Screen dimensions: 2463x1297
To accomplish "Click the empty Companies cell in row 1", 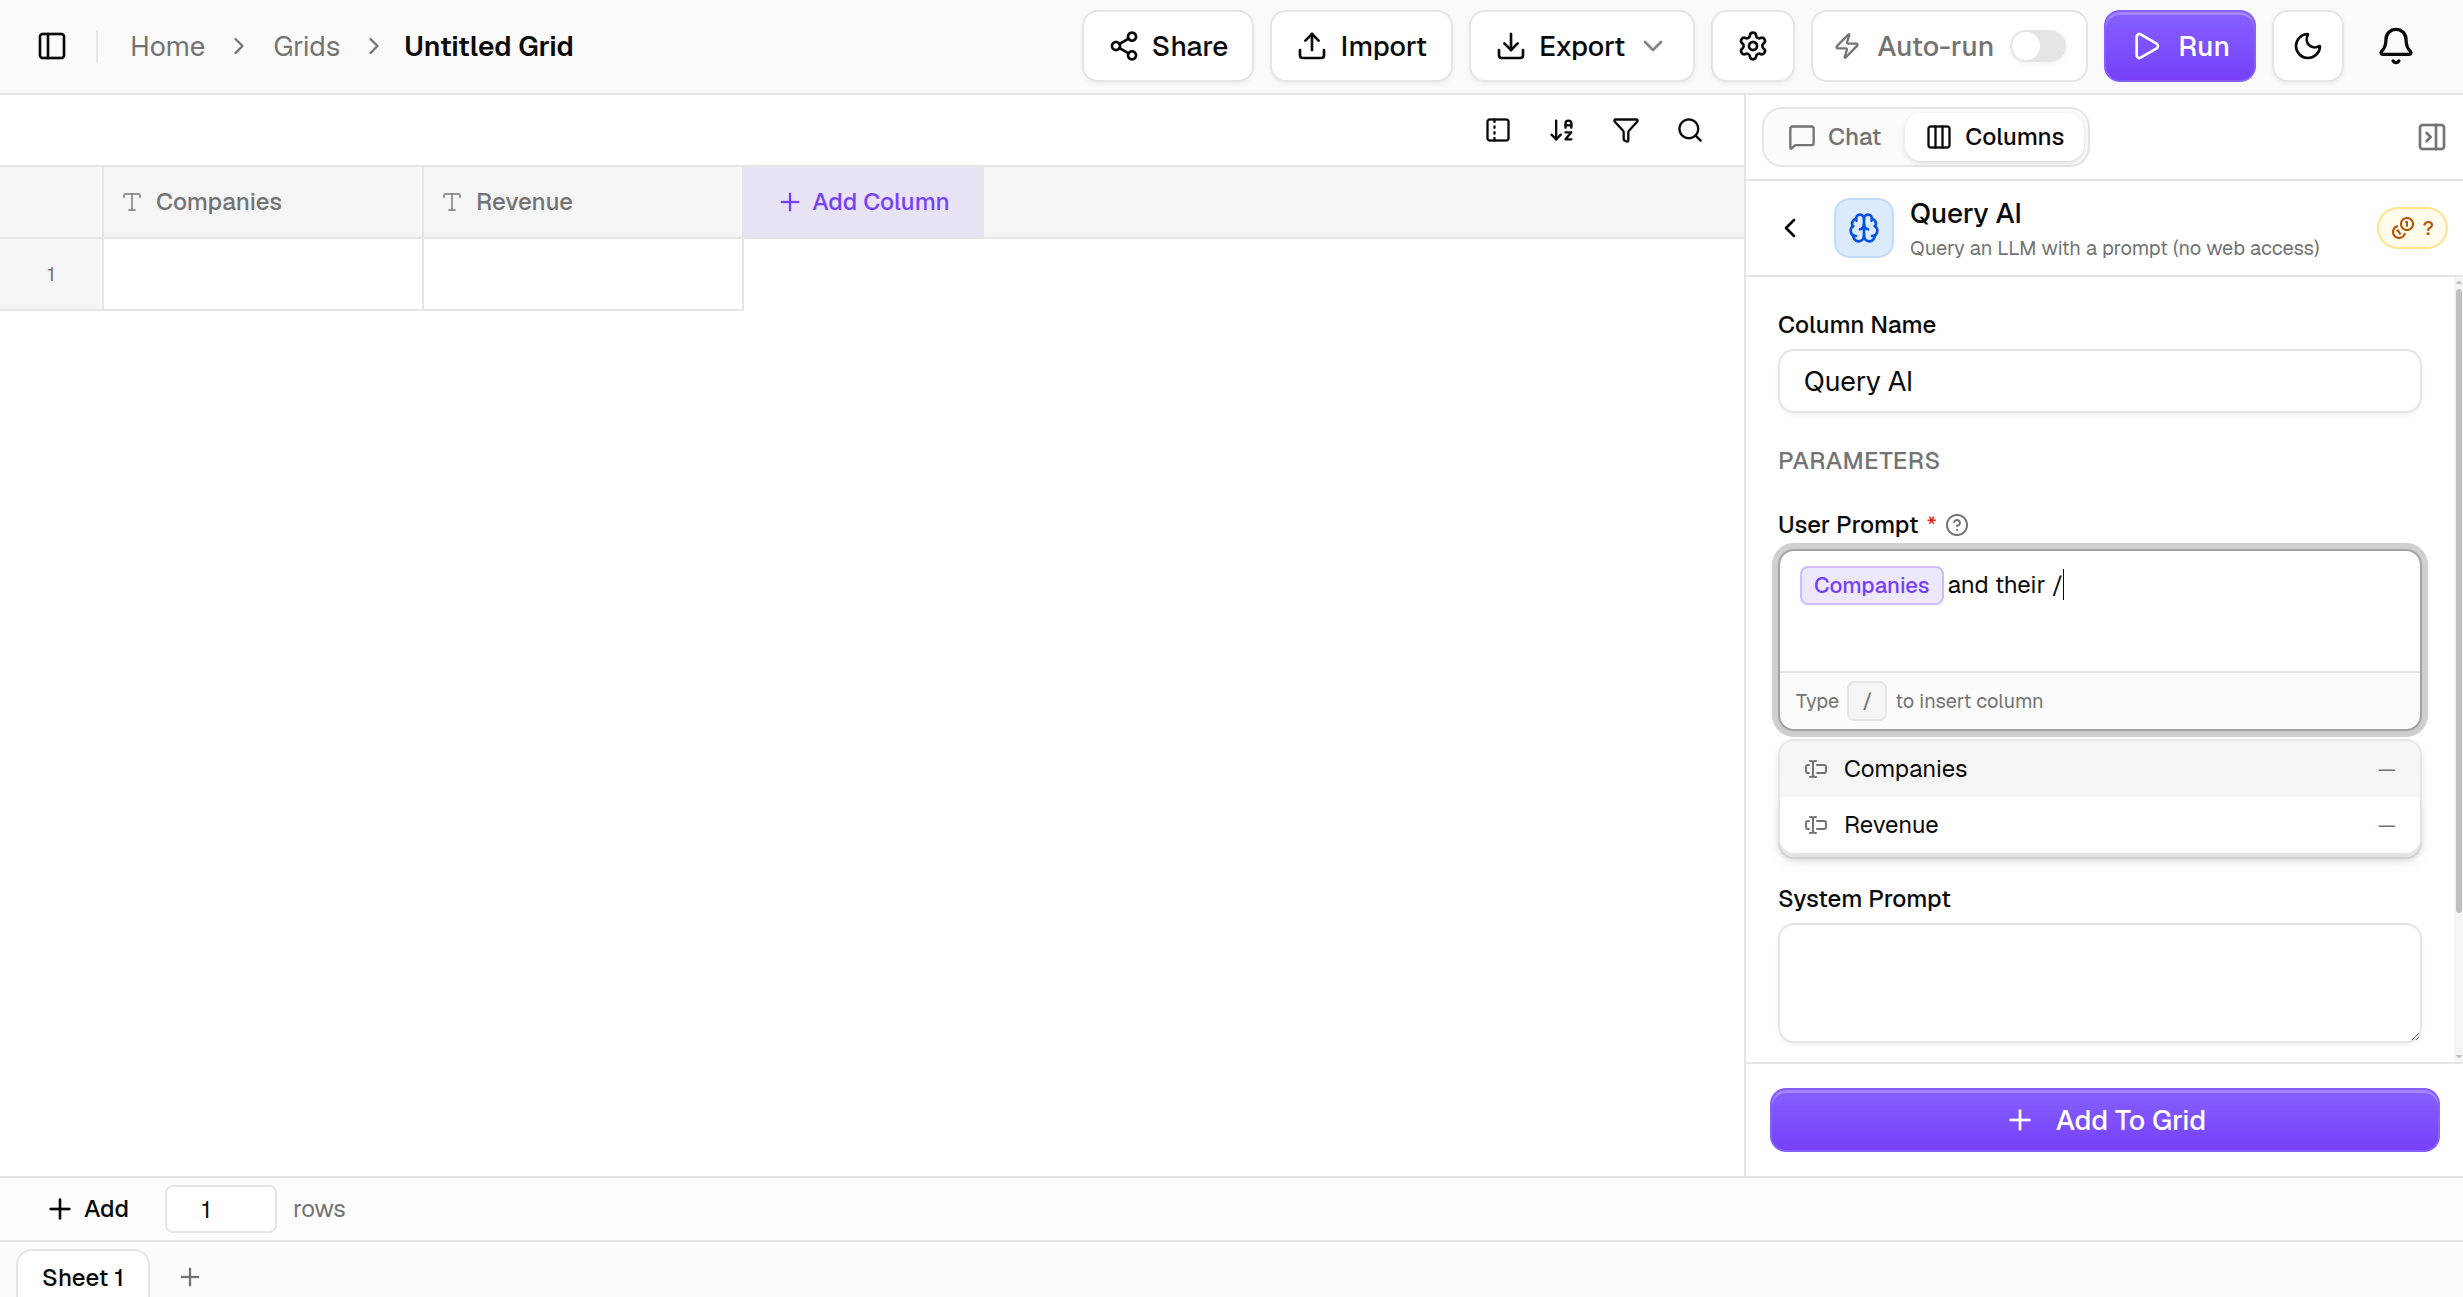I will pos(263,274).
